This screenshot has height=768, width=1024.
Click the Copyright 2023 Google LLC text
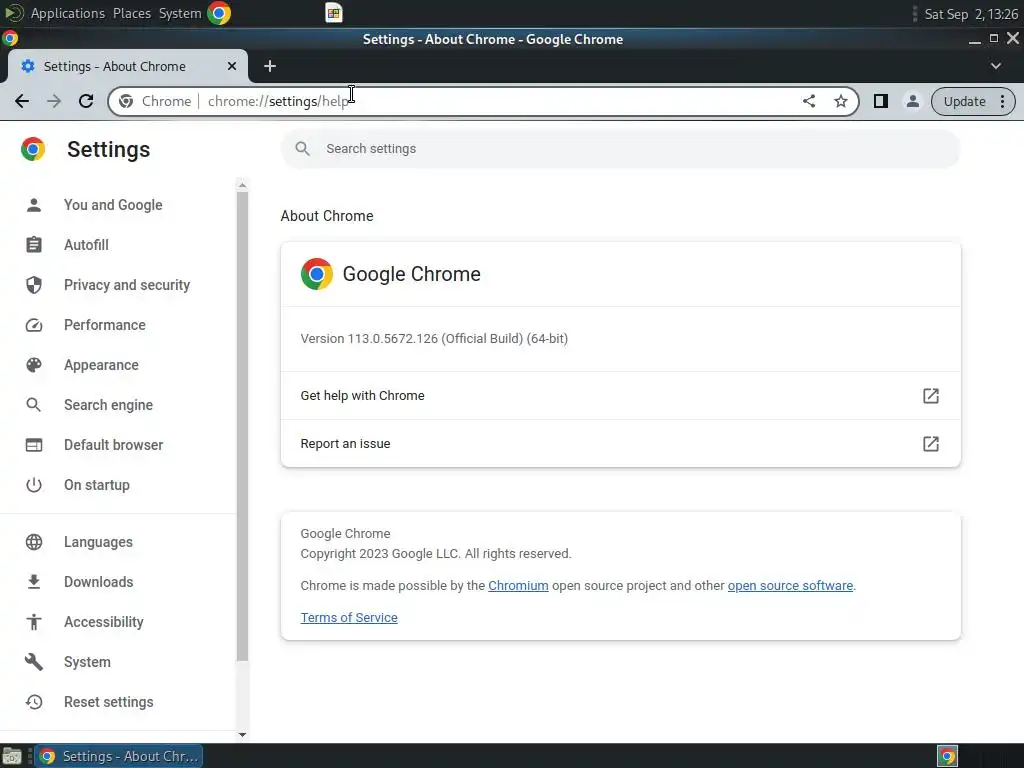436,554
